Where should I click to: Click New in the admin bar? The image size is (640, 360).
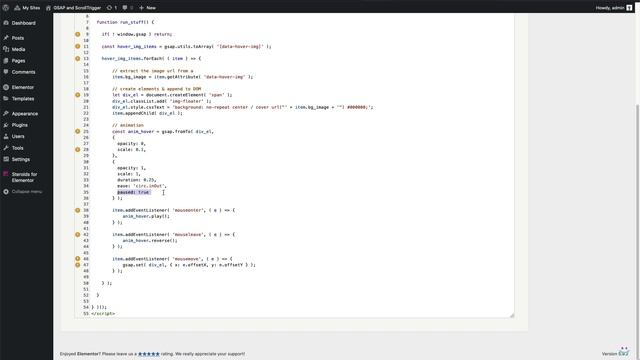tap(147, 8)
